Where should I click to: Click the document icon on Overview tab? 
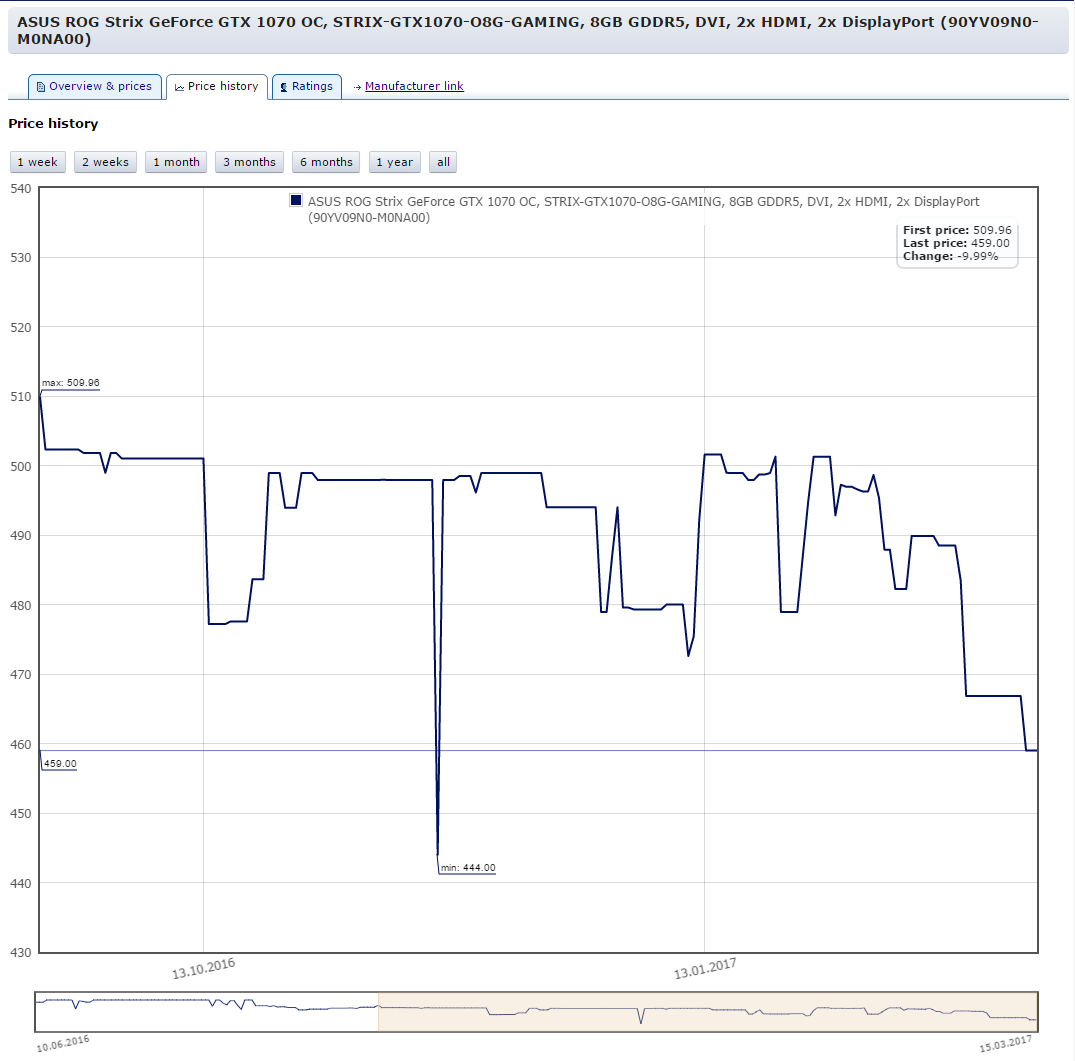click(x=40, y=87)
